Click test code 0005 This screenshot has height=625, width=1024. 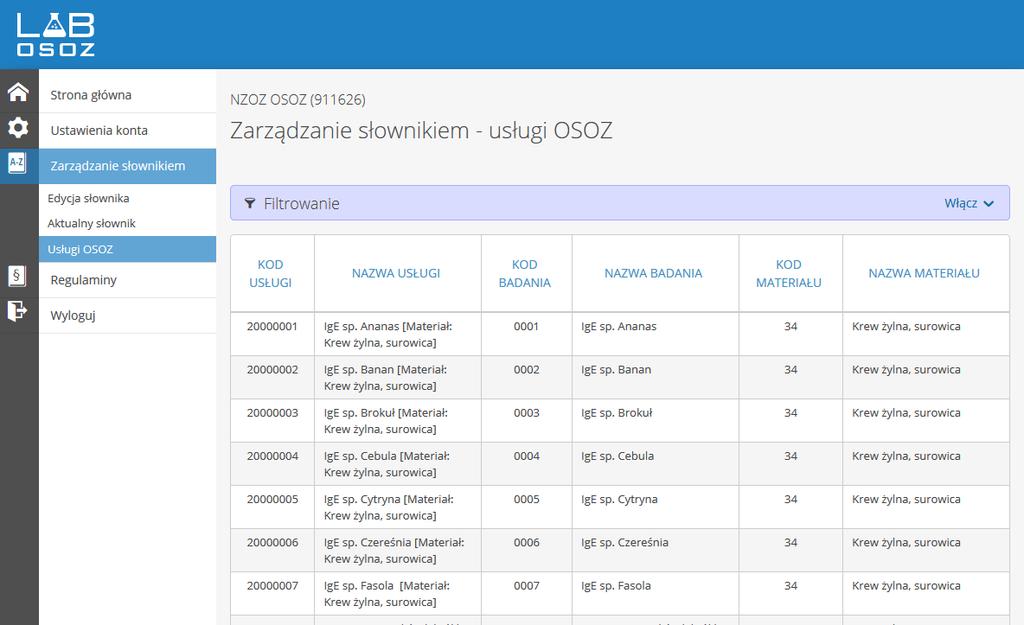[x=526, y=499]
